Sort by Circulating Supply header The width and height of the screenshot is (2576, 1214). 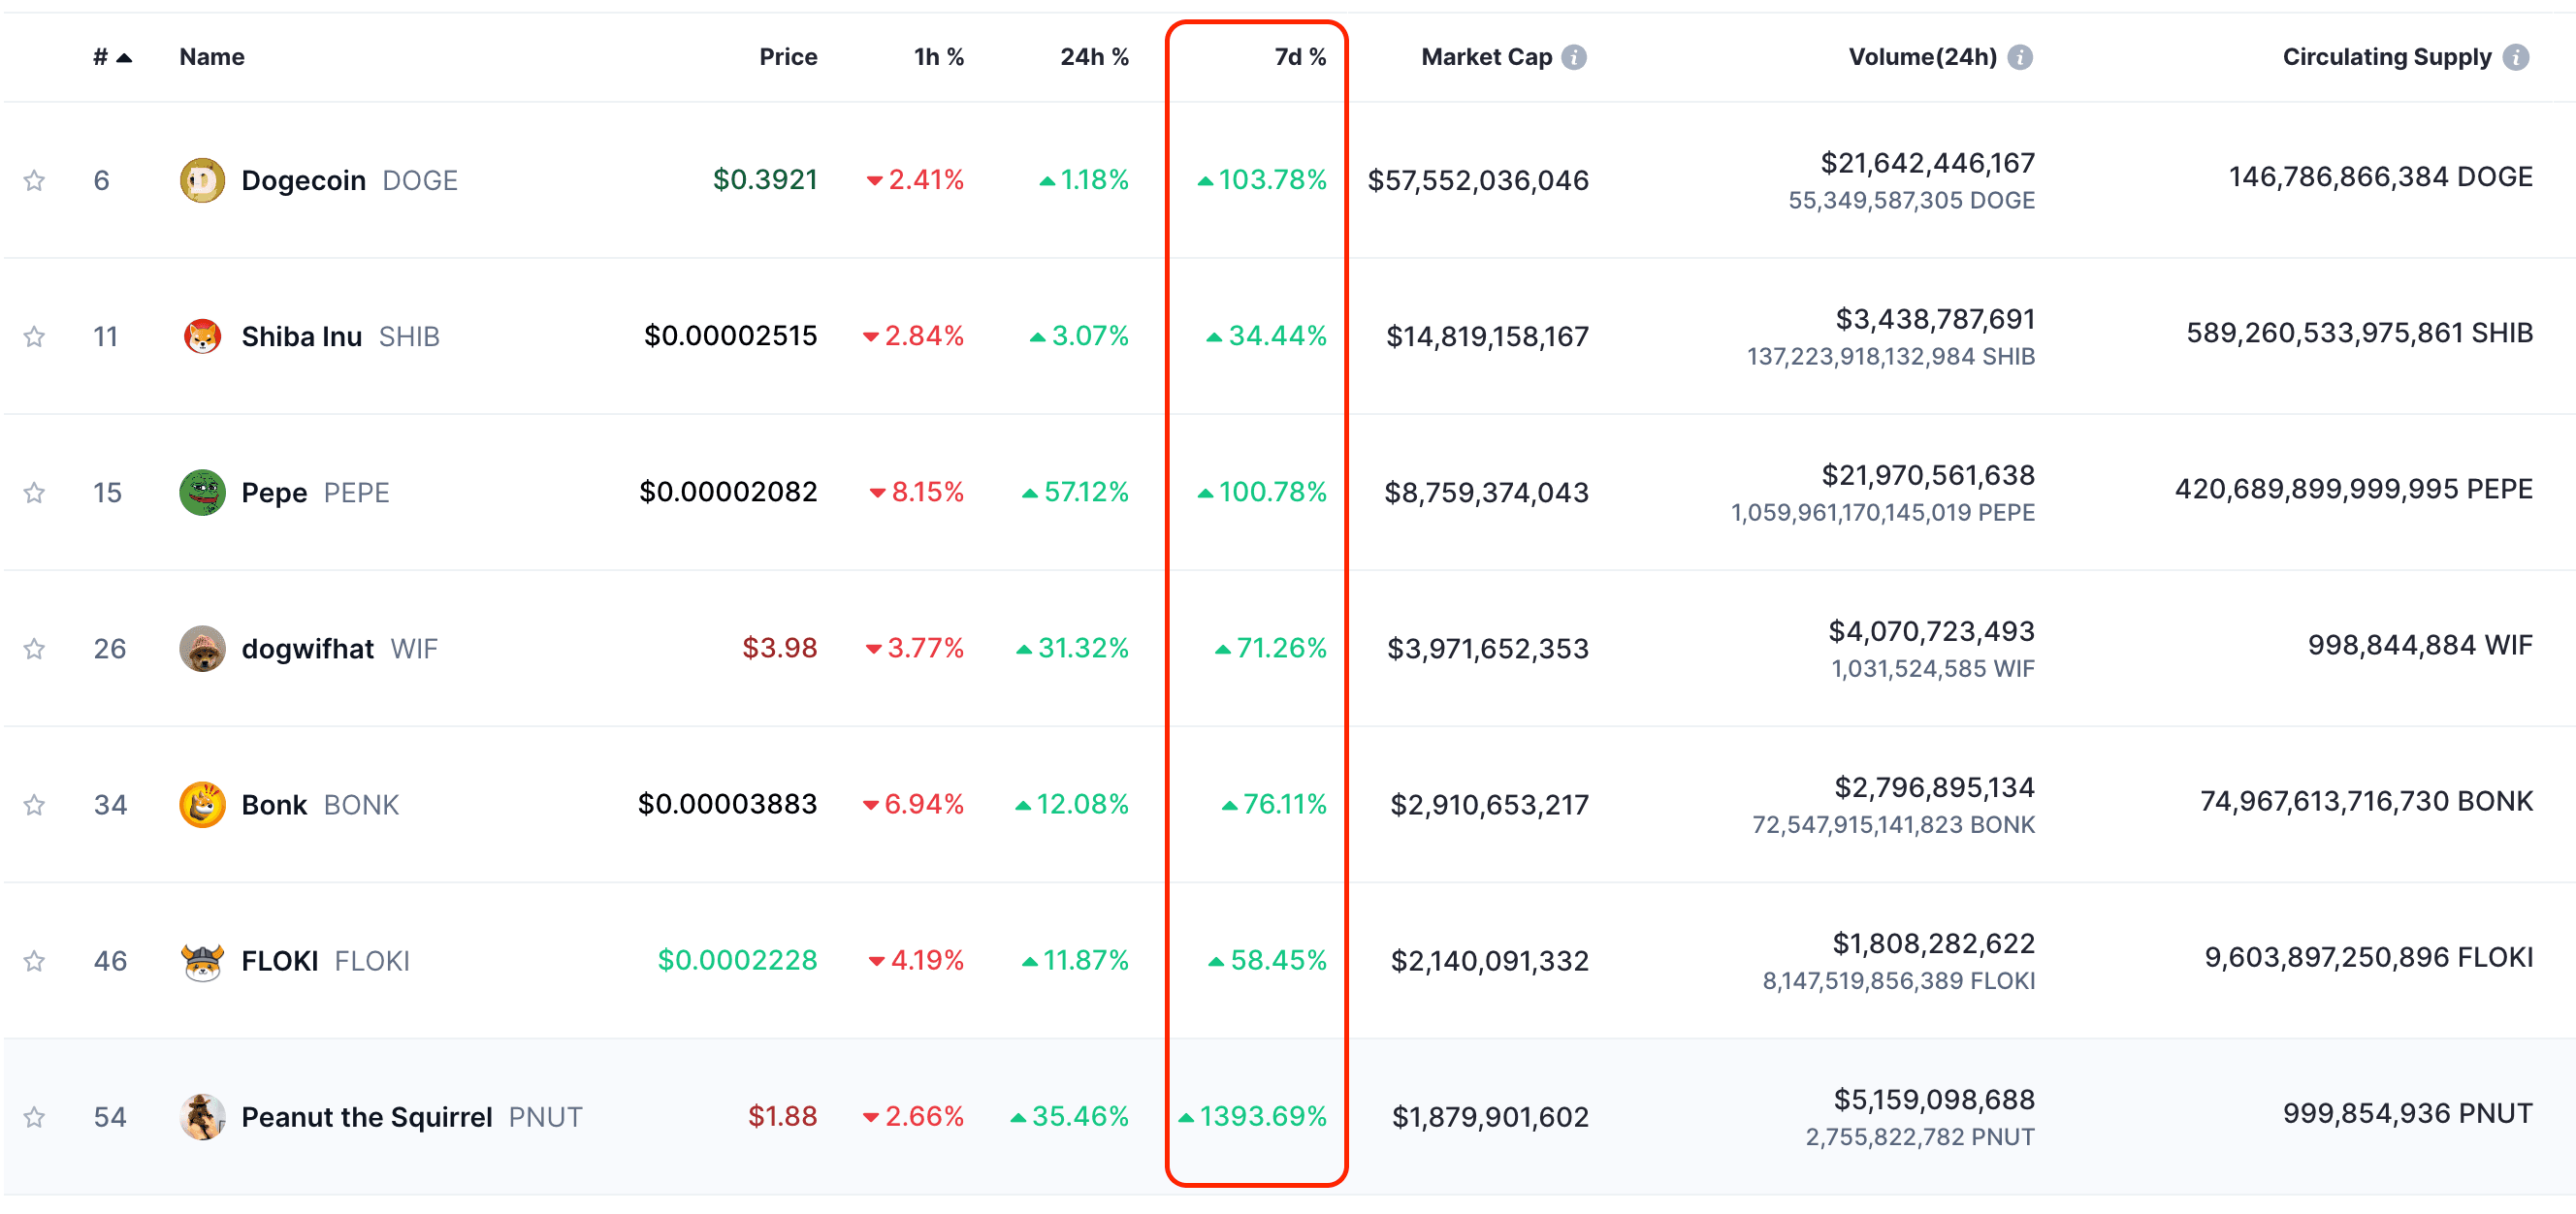(2386, 57)
